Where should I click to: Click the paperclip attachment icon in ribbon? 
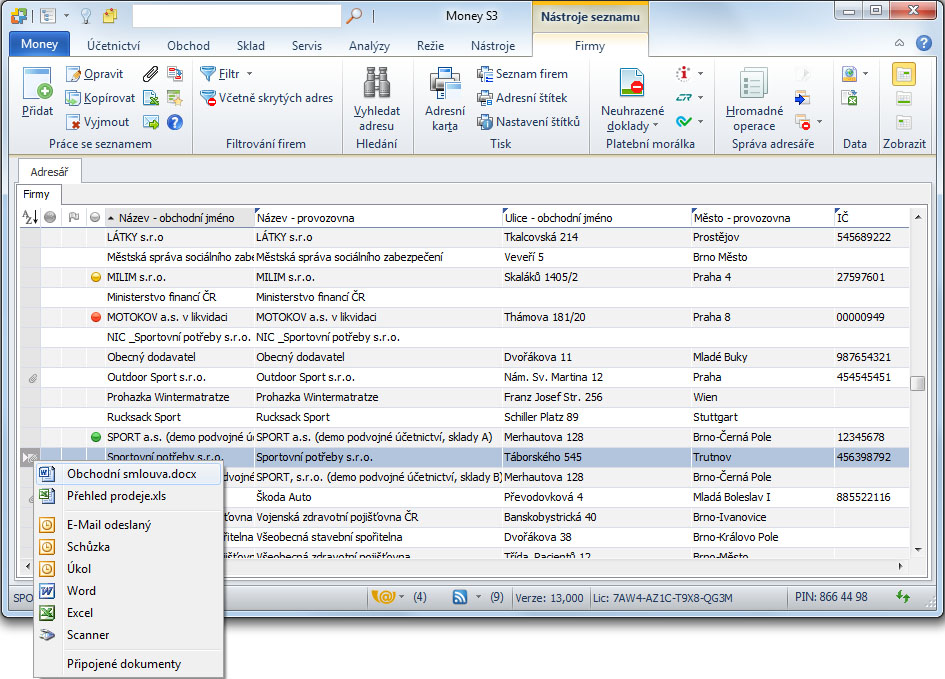click(150, 74)
